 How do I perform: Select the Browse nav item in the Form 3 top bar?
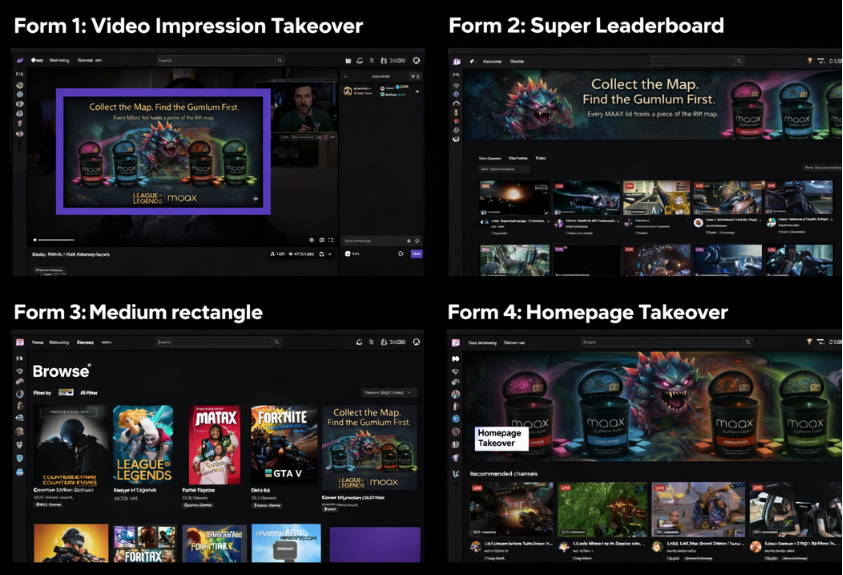click(85, 342)
